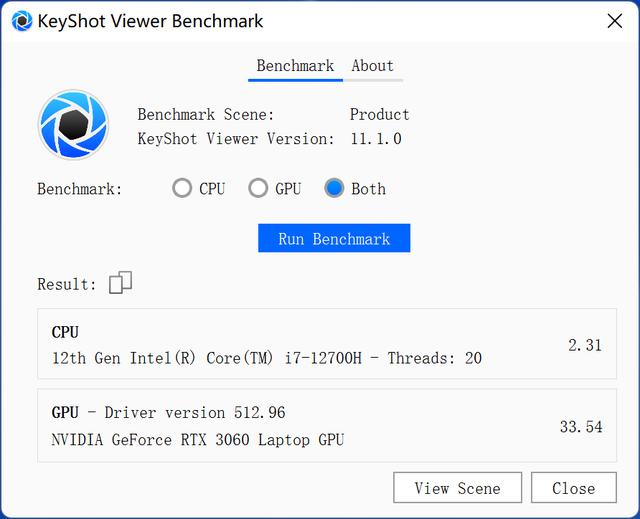This screenshot has width=640, height=519.
Task: Click the GPU score 33.54
Action: point(581,427)
